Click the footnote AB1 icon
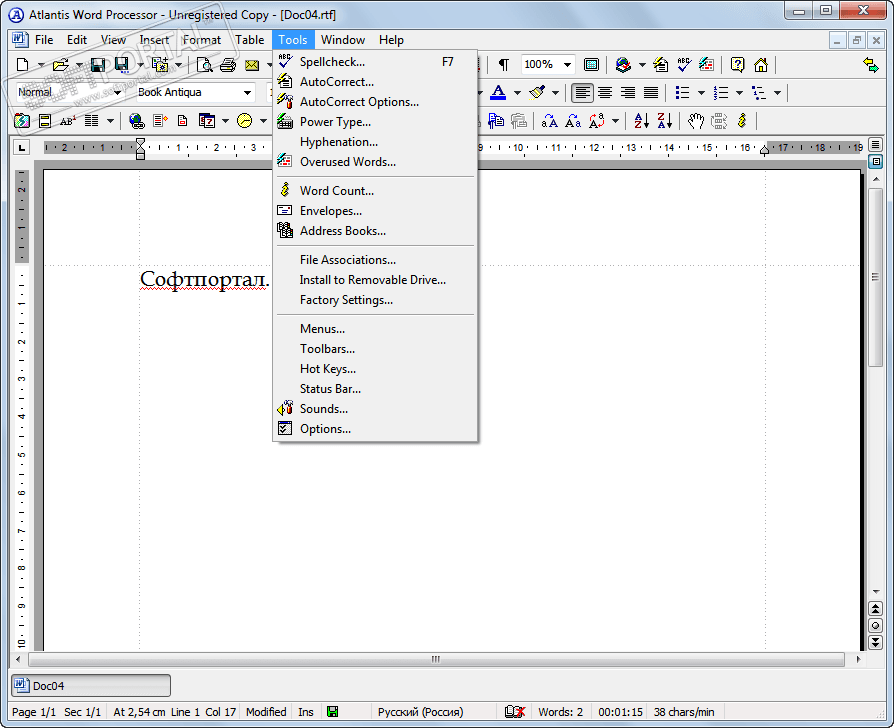Screen dimensions: 894x728 coord(68,121)
